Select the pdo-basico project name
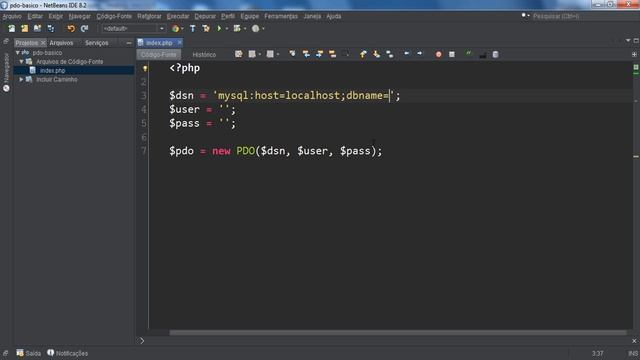640x360 pixels. click(47, 53)
